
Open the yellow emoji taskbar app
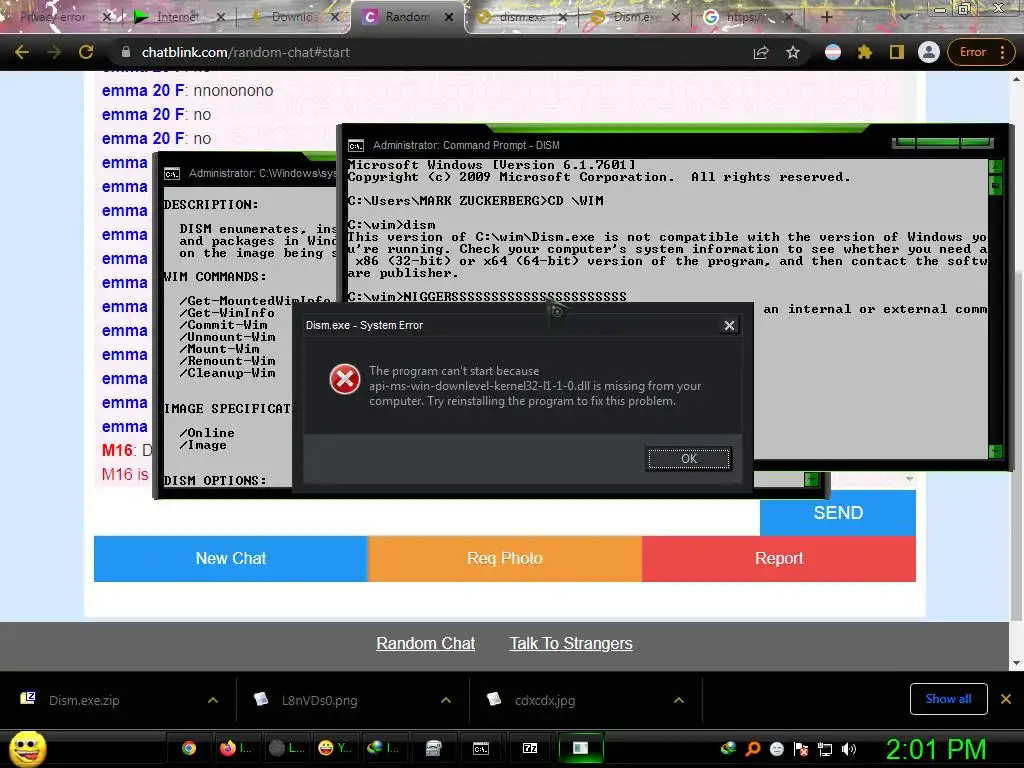334,748
